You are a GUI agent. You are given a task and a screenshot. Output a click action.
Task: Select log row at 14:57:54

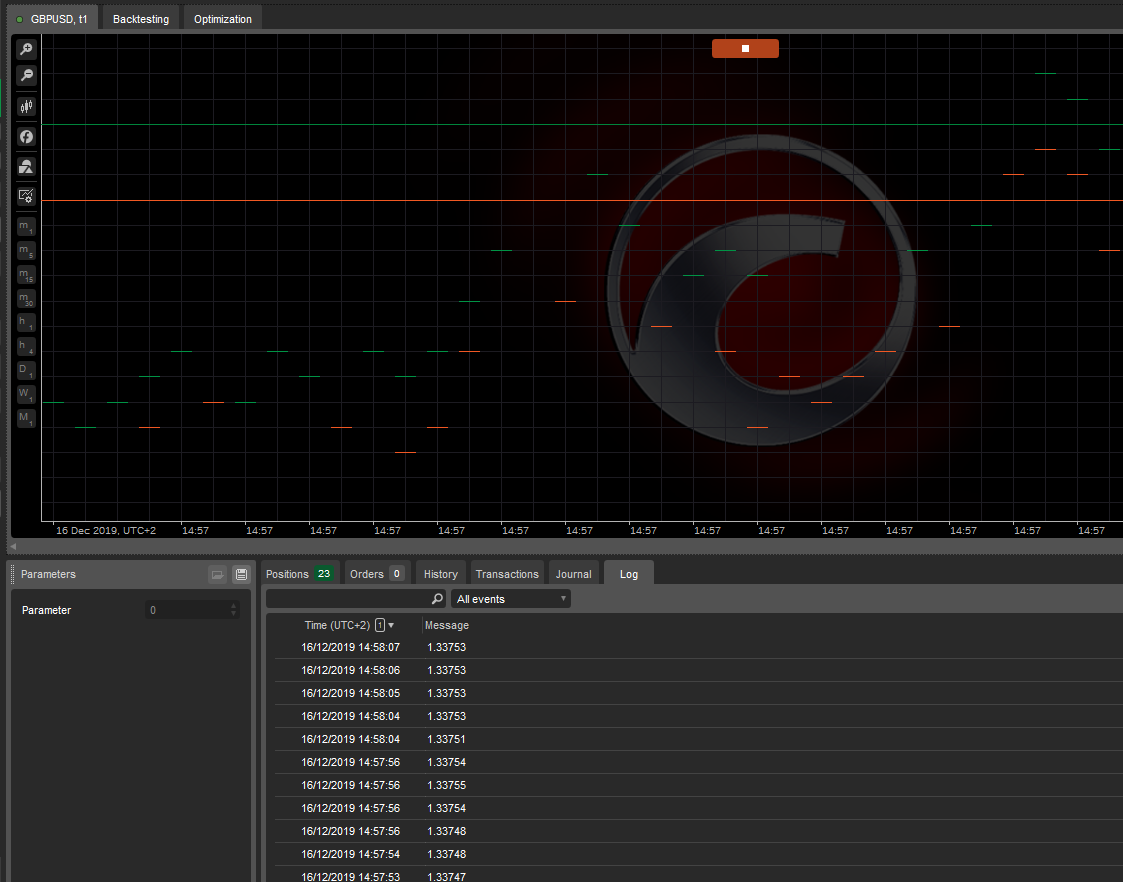click(698, 854)
